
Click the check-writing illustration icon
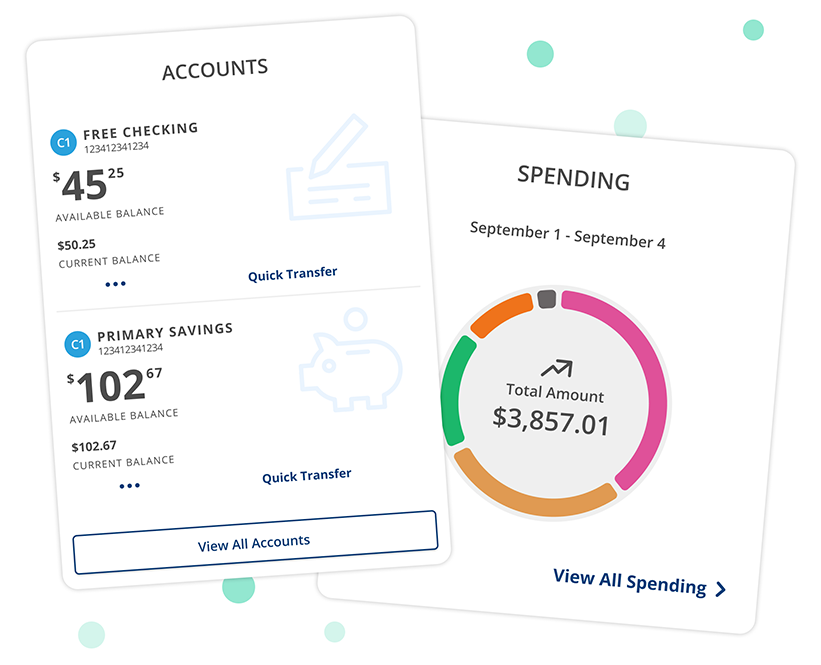(x=338, y=167)
